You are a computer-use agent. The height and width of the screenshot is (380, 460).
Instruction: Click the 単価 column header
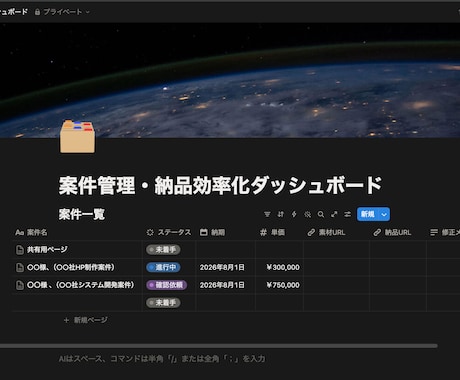tap(279, 232)
